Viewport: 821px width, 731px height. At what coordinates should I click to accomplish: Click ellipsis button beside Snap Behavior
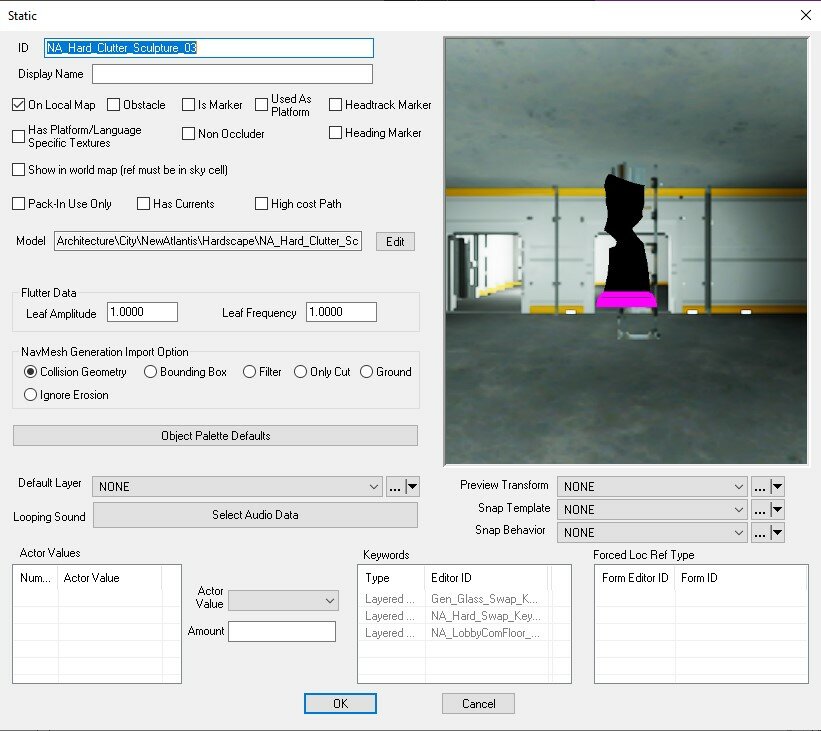[x=760, y=533]
